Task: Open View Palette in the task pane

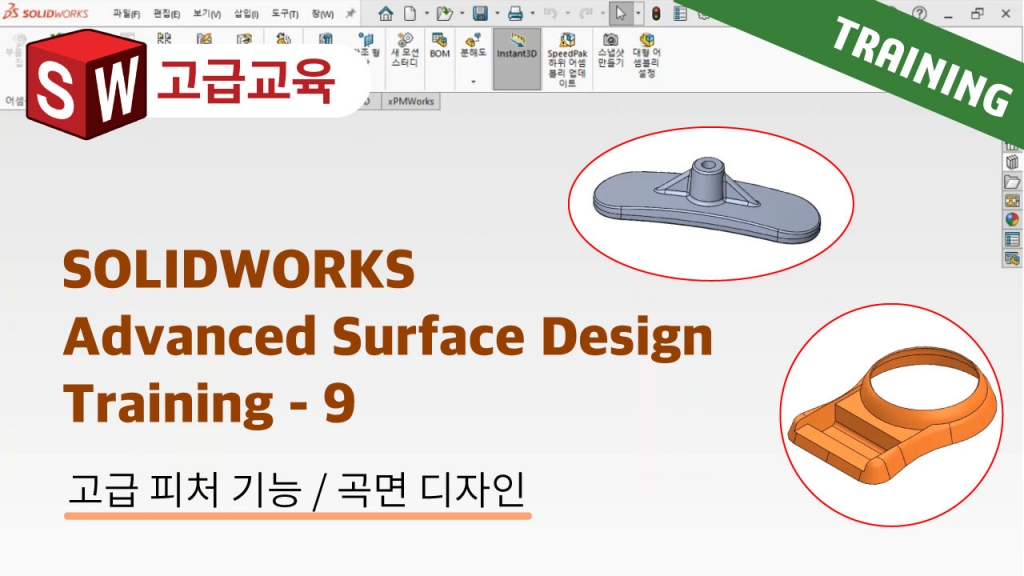Action: [1012, 200]
